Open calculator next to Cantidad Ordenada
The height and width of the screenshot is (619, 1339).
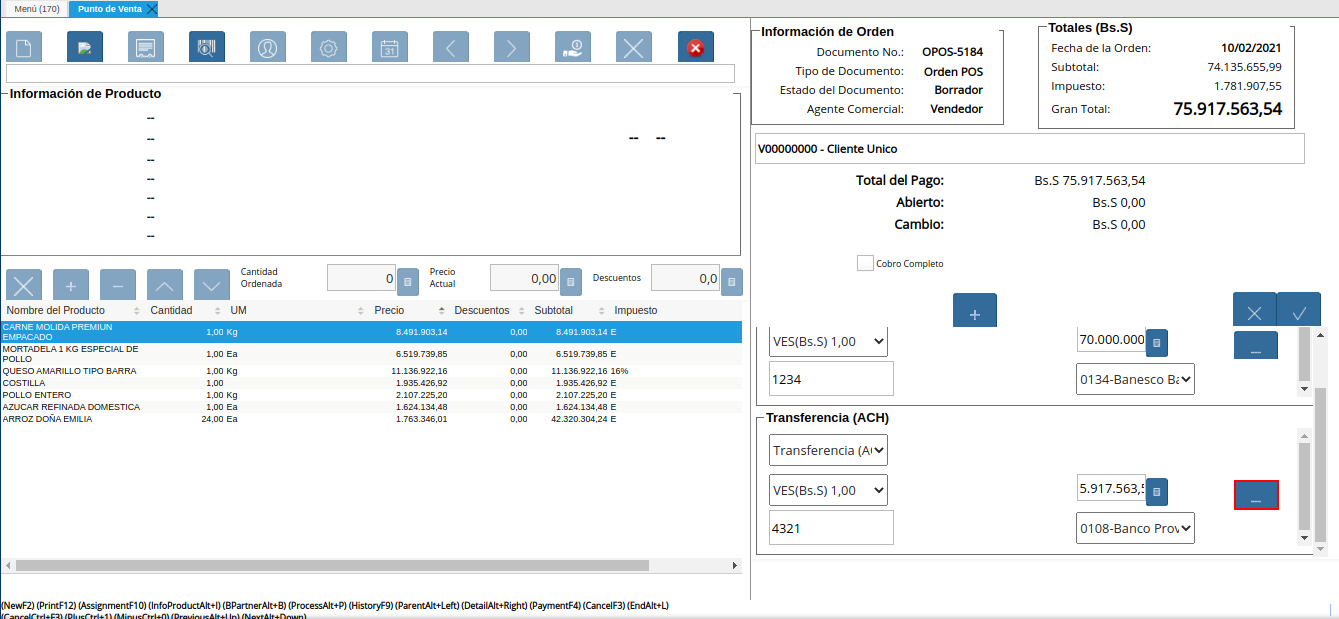tap(408, 282)
